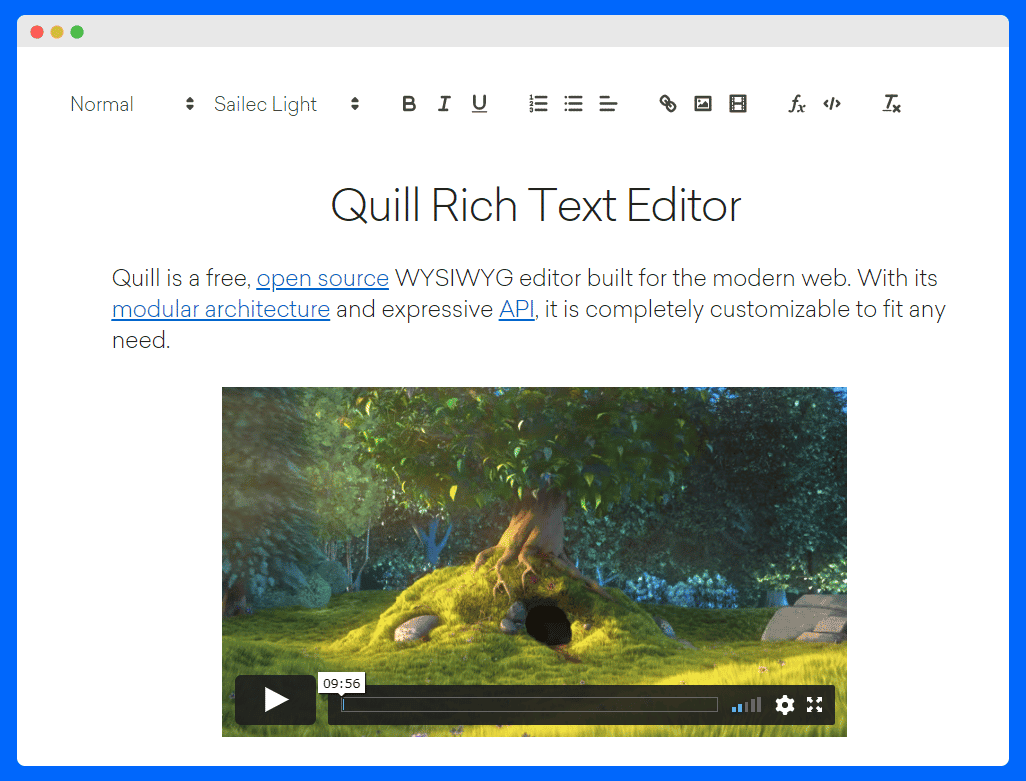1026x781 pixels.
Task: Insert a video via film icon
Action: (x=738, y=104)
